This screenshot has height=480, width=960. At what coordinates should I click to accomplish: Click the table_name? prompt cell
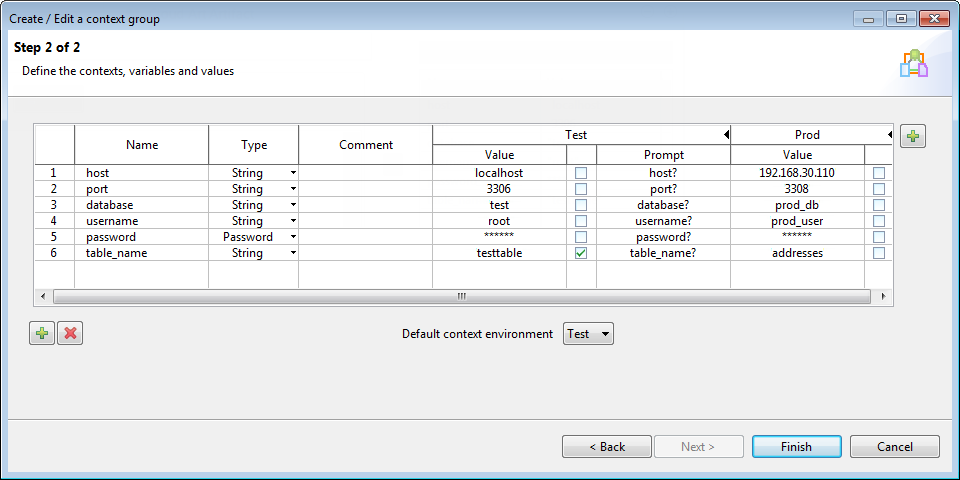663,253
